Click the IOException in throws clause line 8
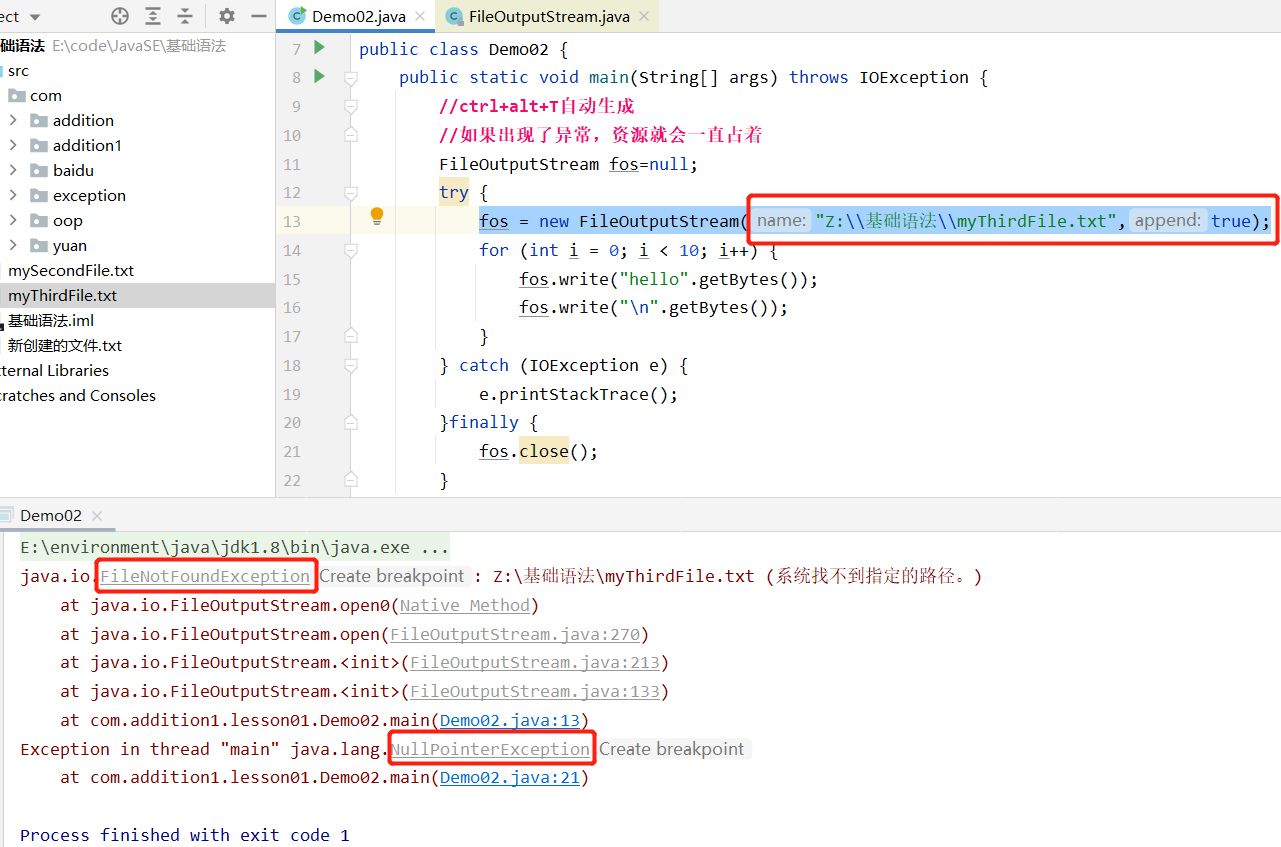Image resolution: width=1281 pixels, height=847 pixels. [x=914, y=77]
